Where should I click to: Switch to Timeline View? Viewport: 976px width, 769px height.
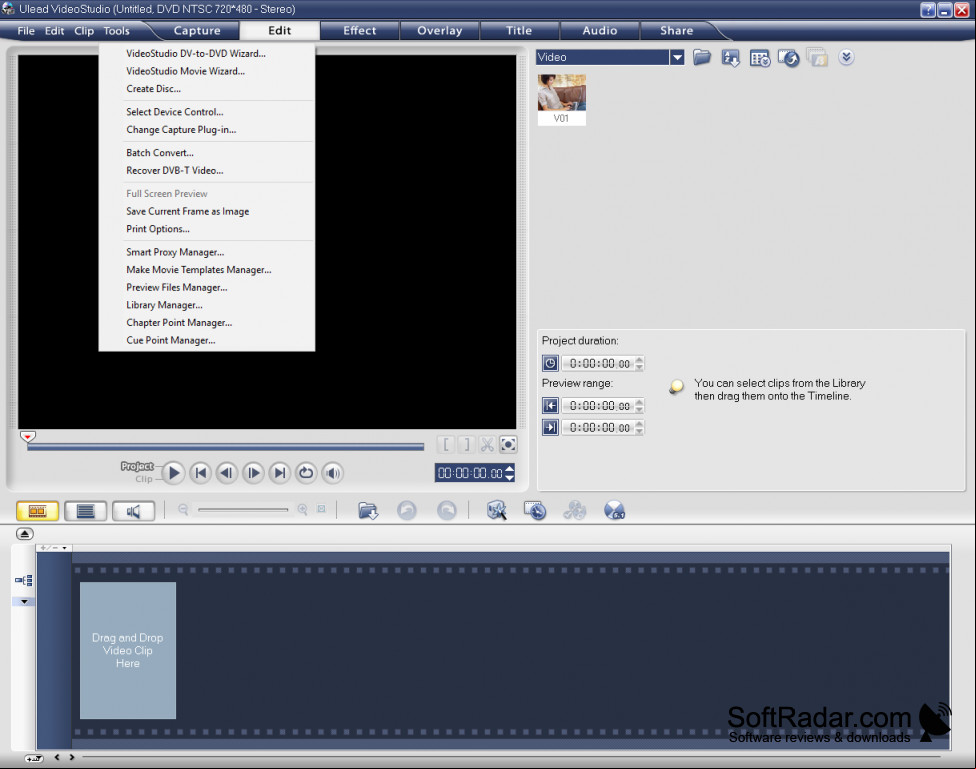tap(85, 511)
